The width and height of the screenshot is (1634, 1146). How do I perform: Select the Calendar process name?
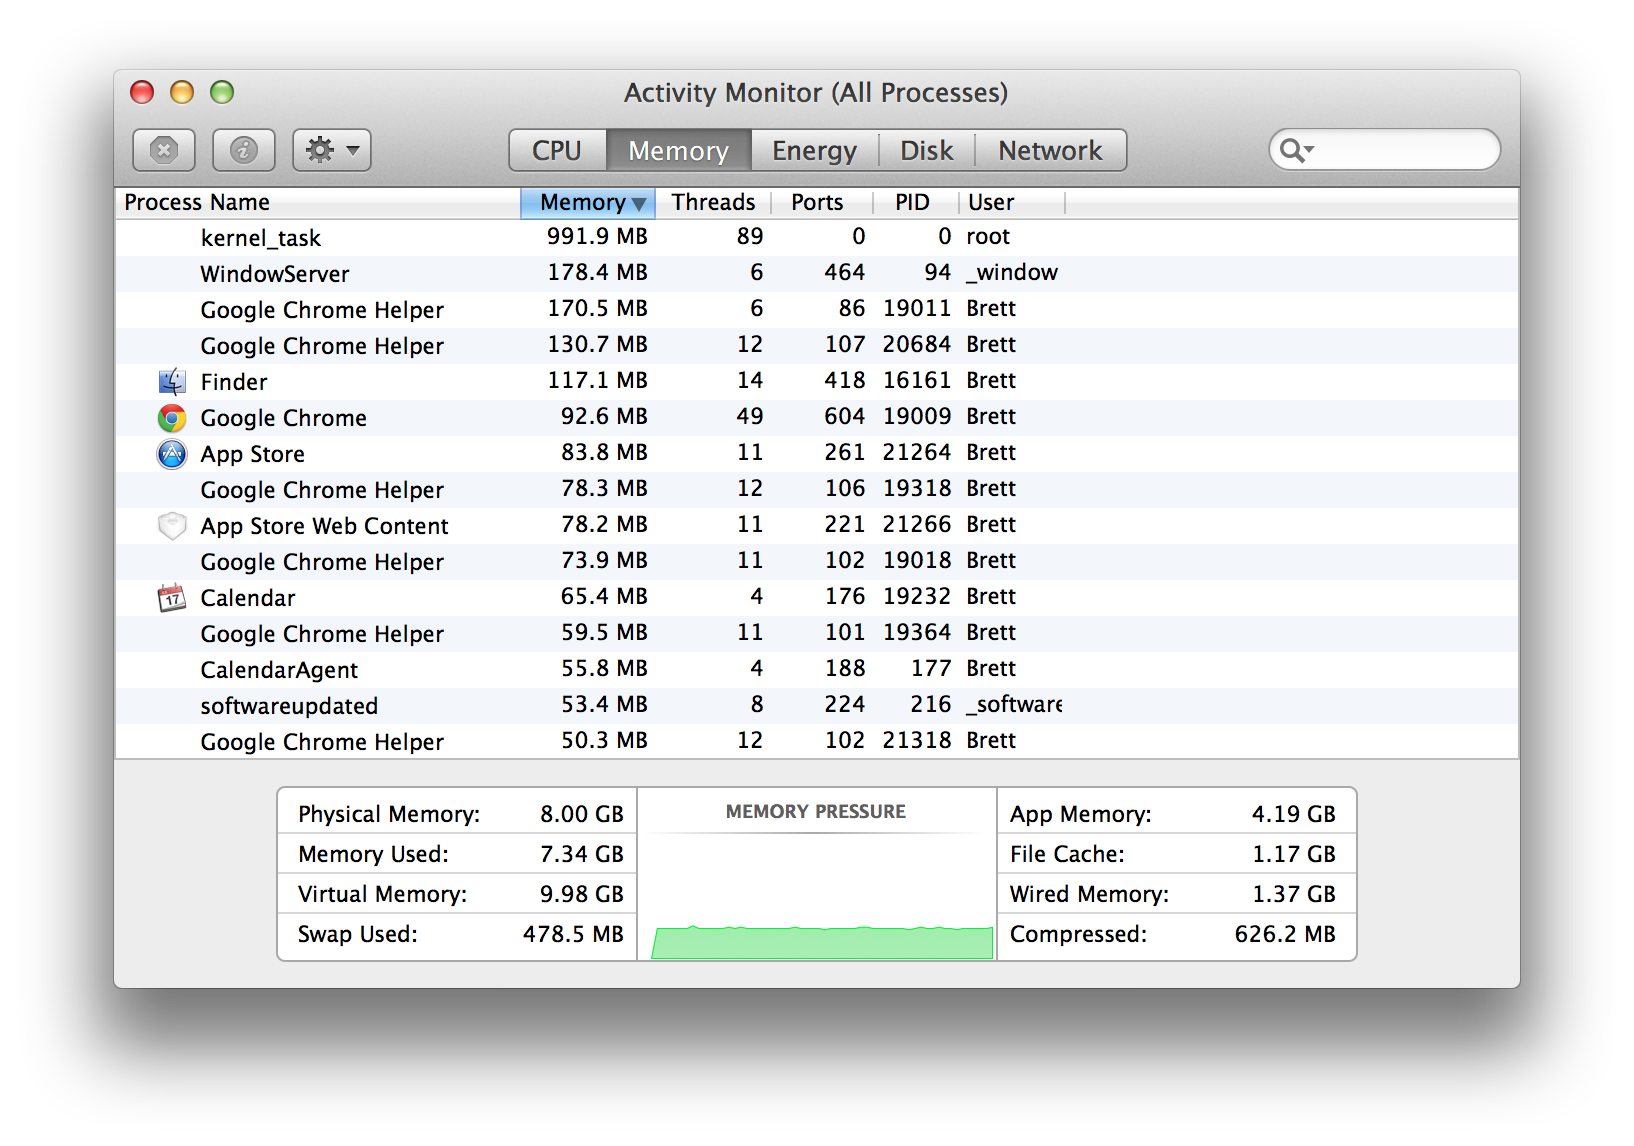click(x=248, y=598)
